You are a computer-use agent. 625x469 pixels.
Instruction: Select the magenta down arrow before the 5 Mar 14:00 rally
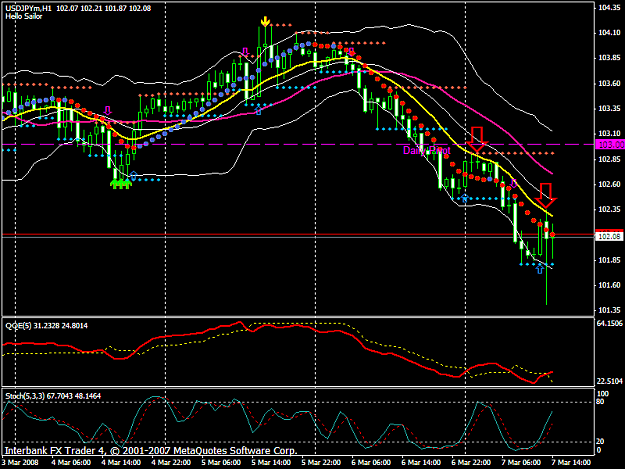tap(245, 52)
